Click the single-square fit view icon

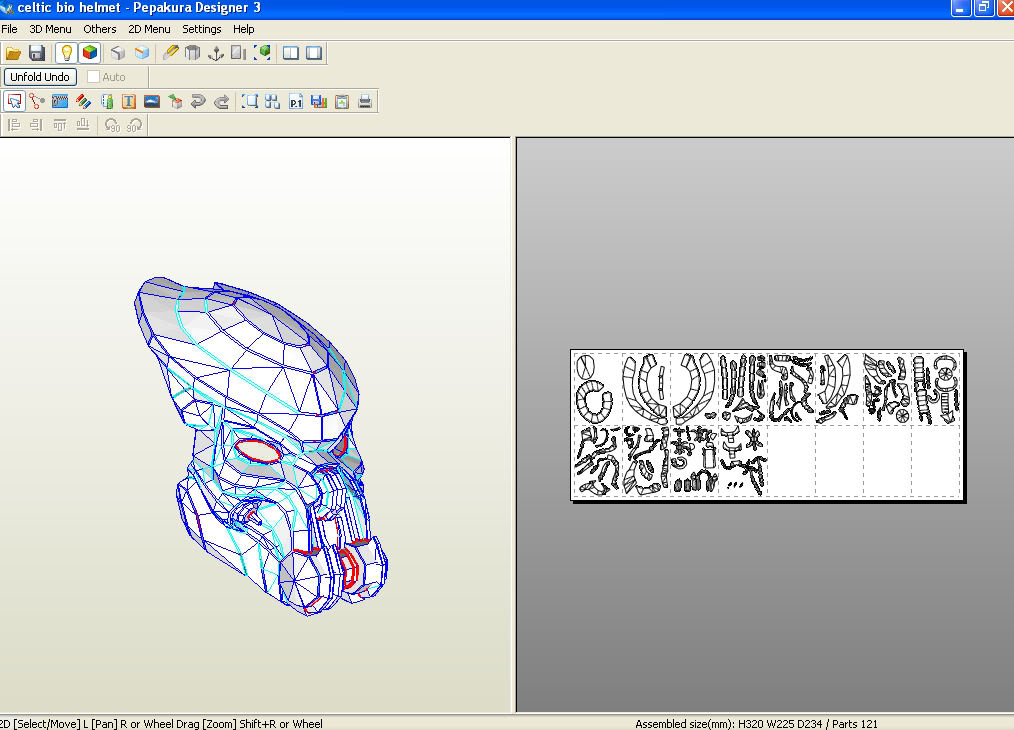click(x=250, y=102)
